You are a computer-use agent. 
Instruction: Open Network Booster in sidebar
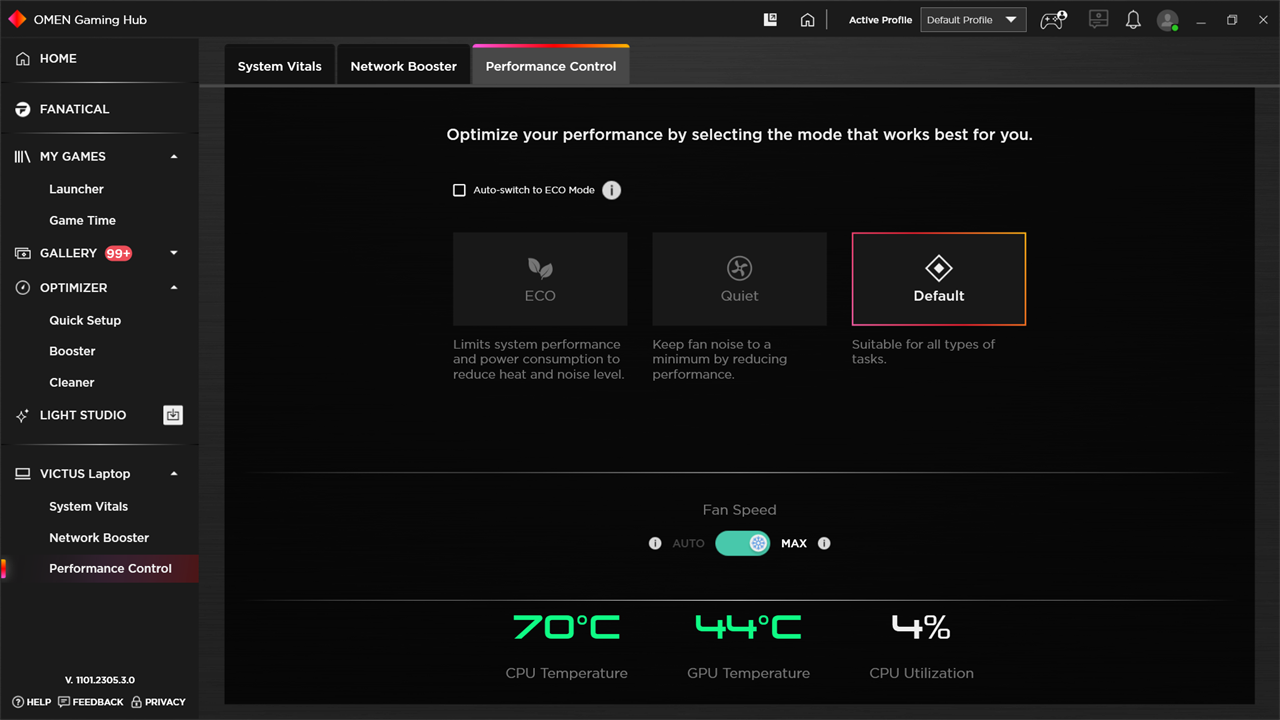tap(100, 537)
